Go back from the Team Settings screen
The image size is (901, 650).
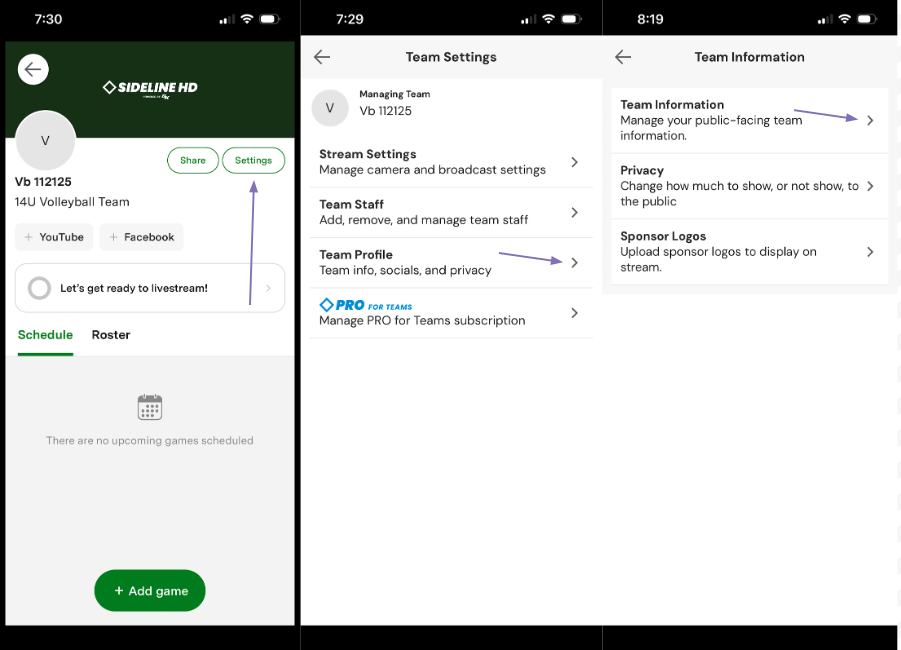click(322, 57)
